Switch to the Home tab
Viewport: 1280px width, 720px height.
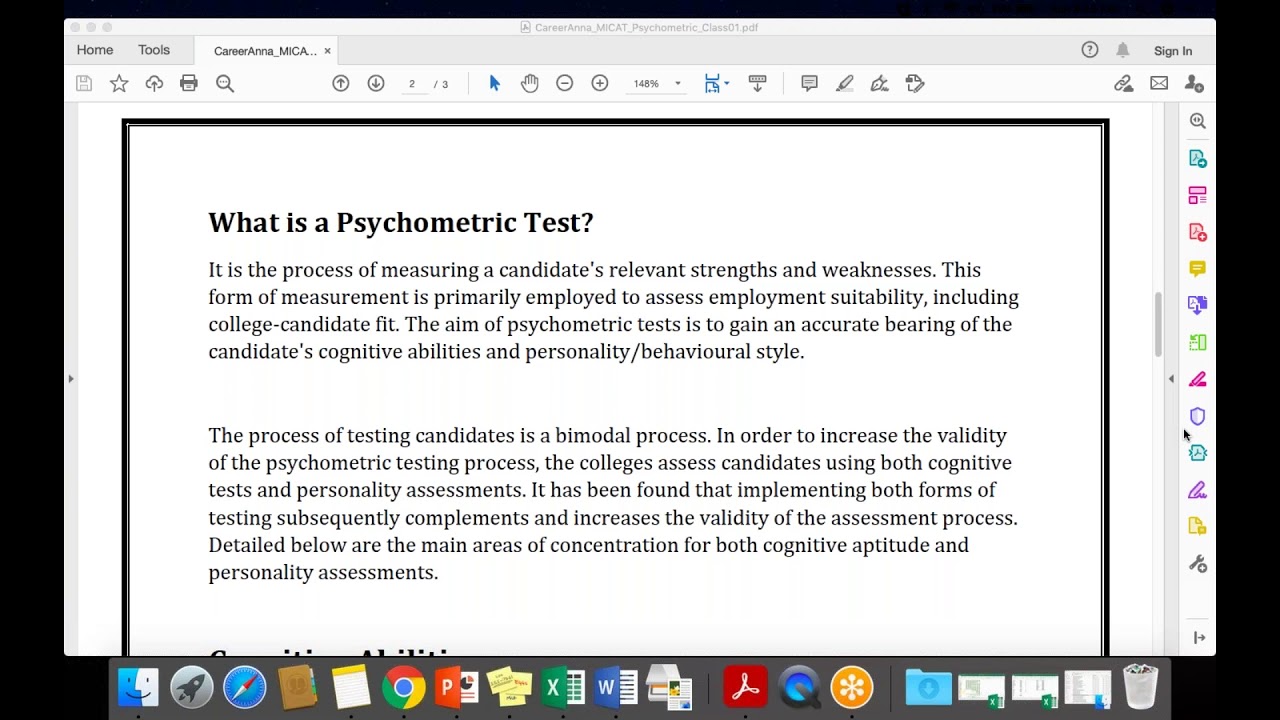(95, 50)
